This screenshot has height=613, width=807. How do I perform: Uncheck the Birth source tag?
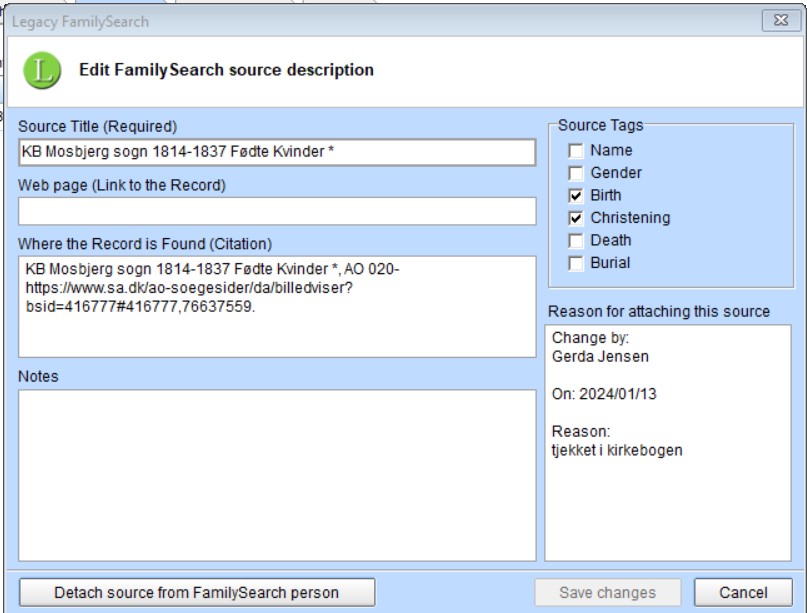(x=576, y=196)
